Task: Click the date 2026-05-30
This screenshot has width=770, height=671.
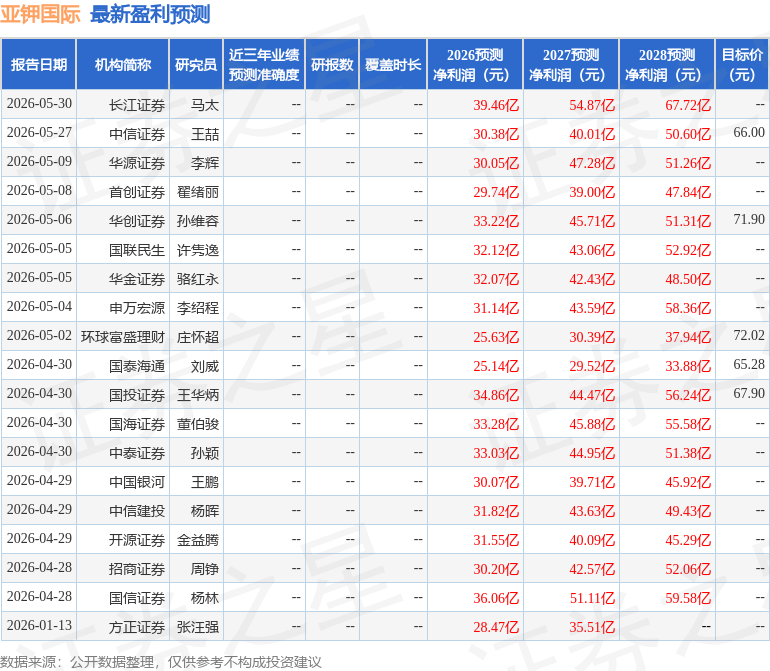Action: 39,103
